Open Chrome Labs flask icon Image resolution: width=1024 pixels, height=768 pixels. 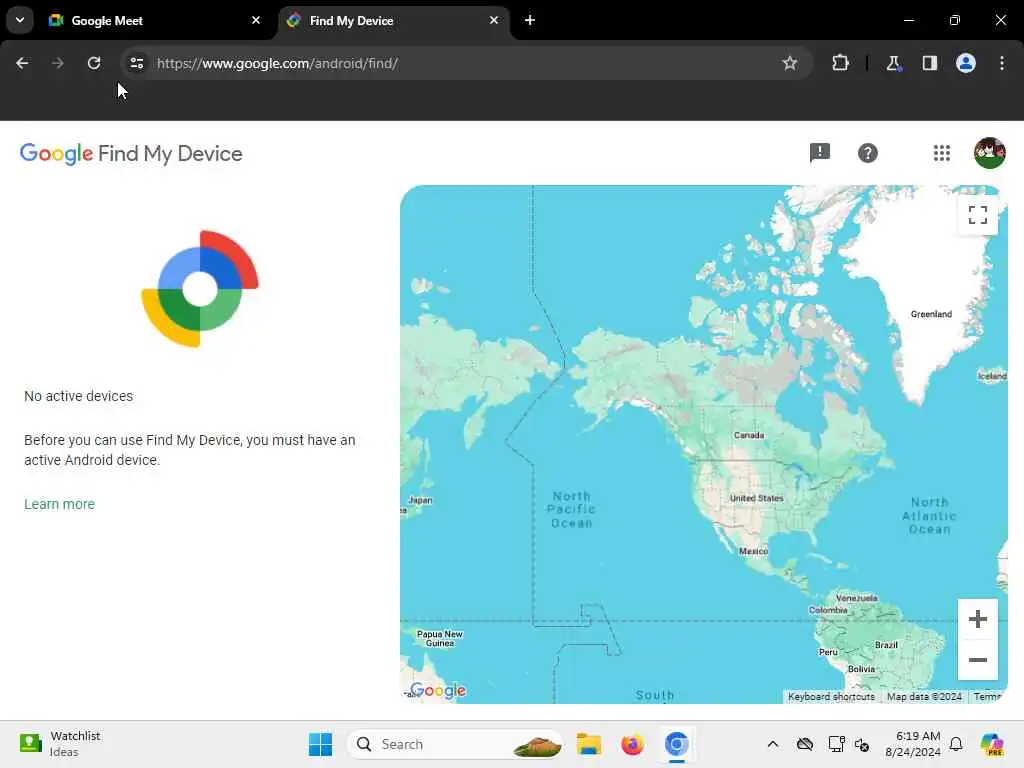[x=893, y=63]
